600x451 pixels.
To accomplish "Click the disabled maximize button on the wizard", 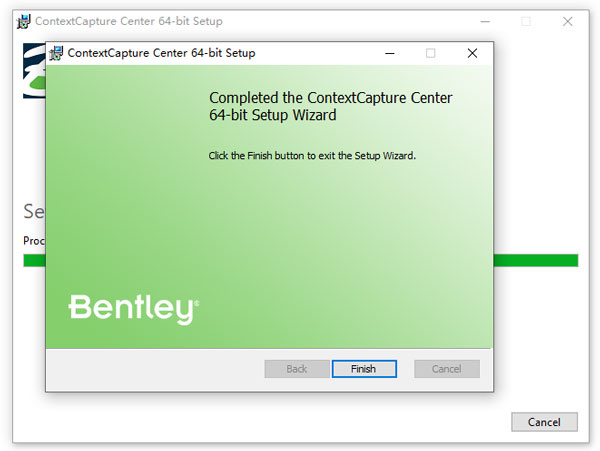I will (431, 53).
